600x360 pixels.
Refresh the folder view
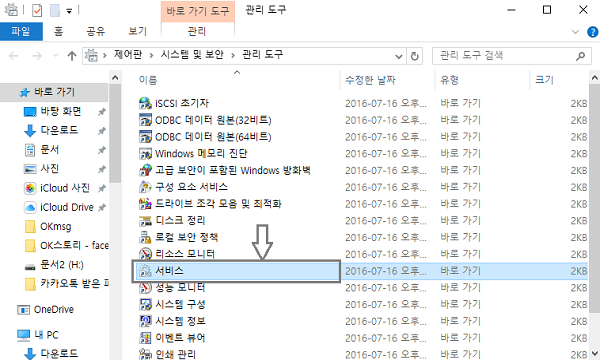point(414,56)
